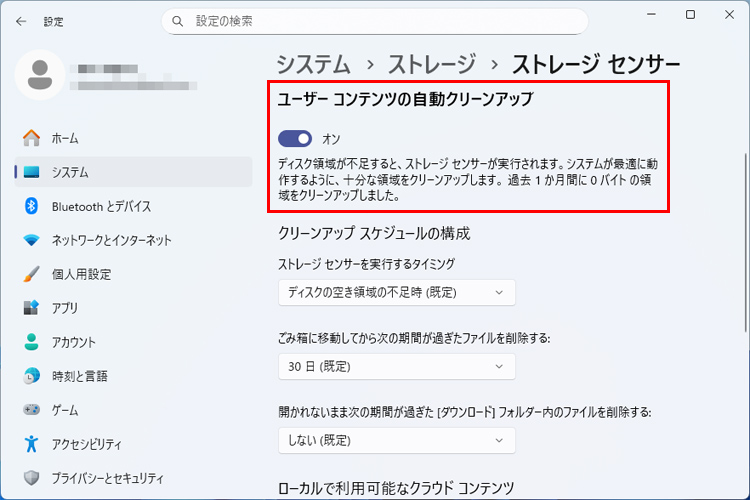Screen dimensions: 750x500
Task: Navigate to the System breadcrumb link
Action: pyautogui.click(x=313, y=64)
